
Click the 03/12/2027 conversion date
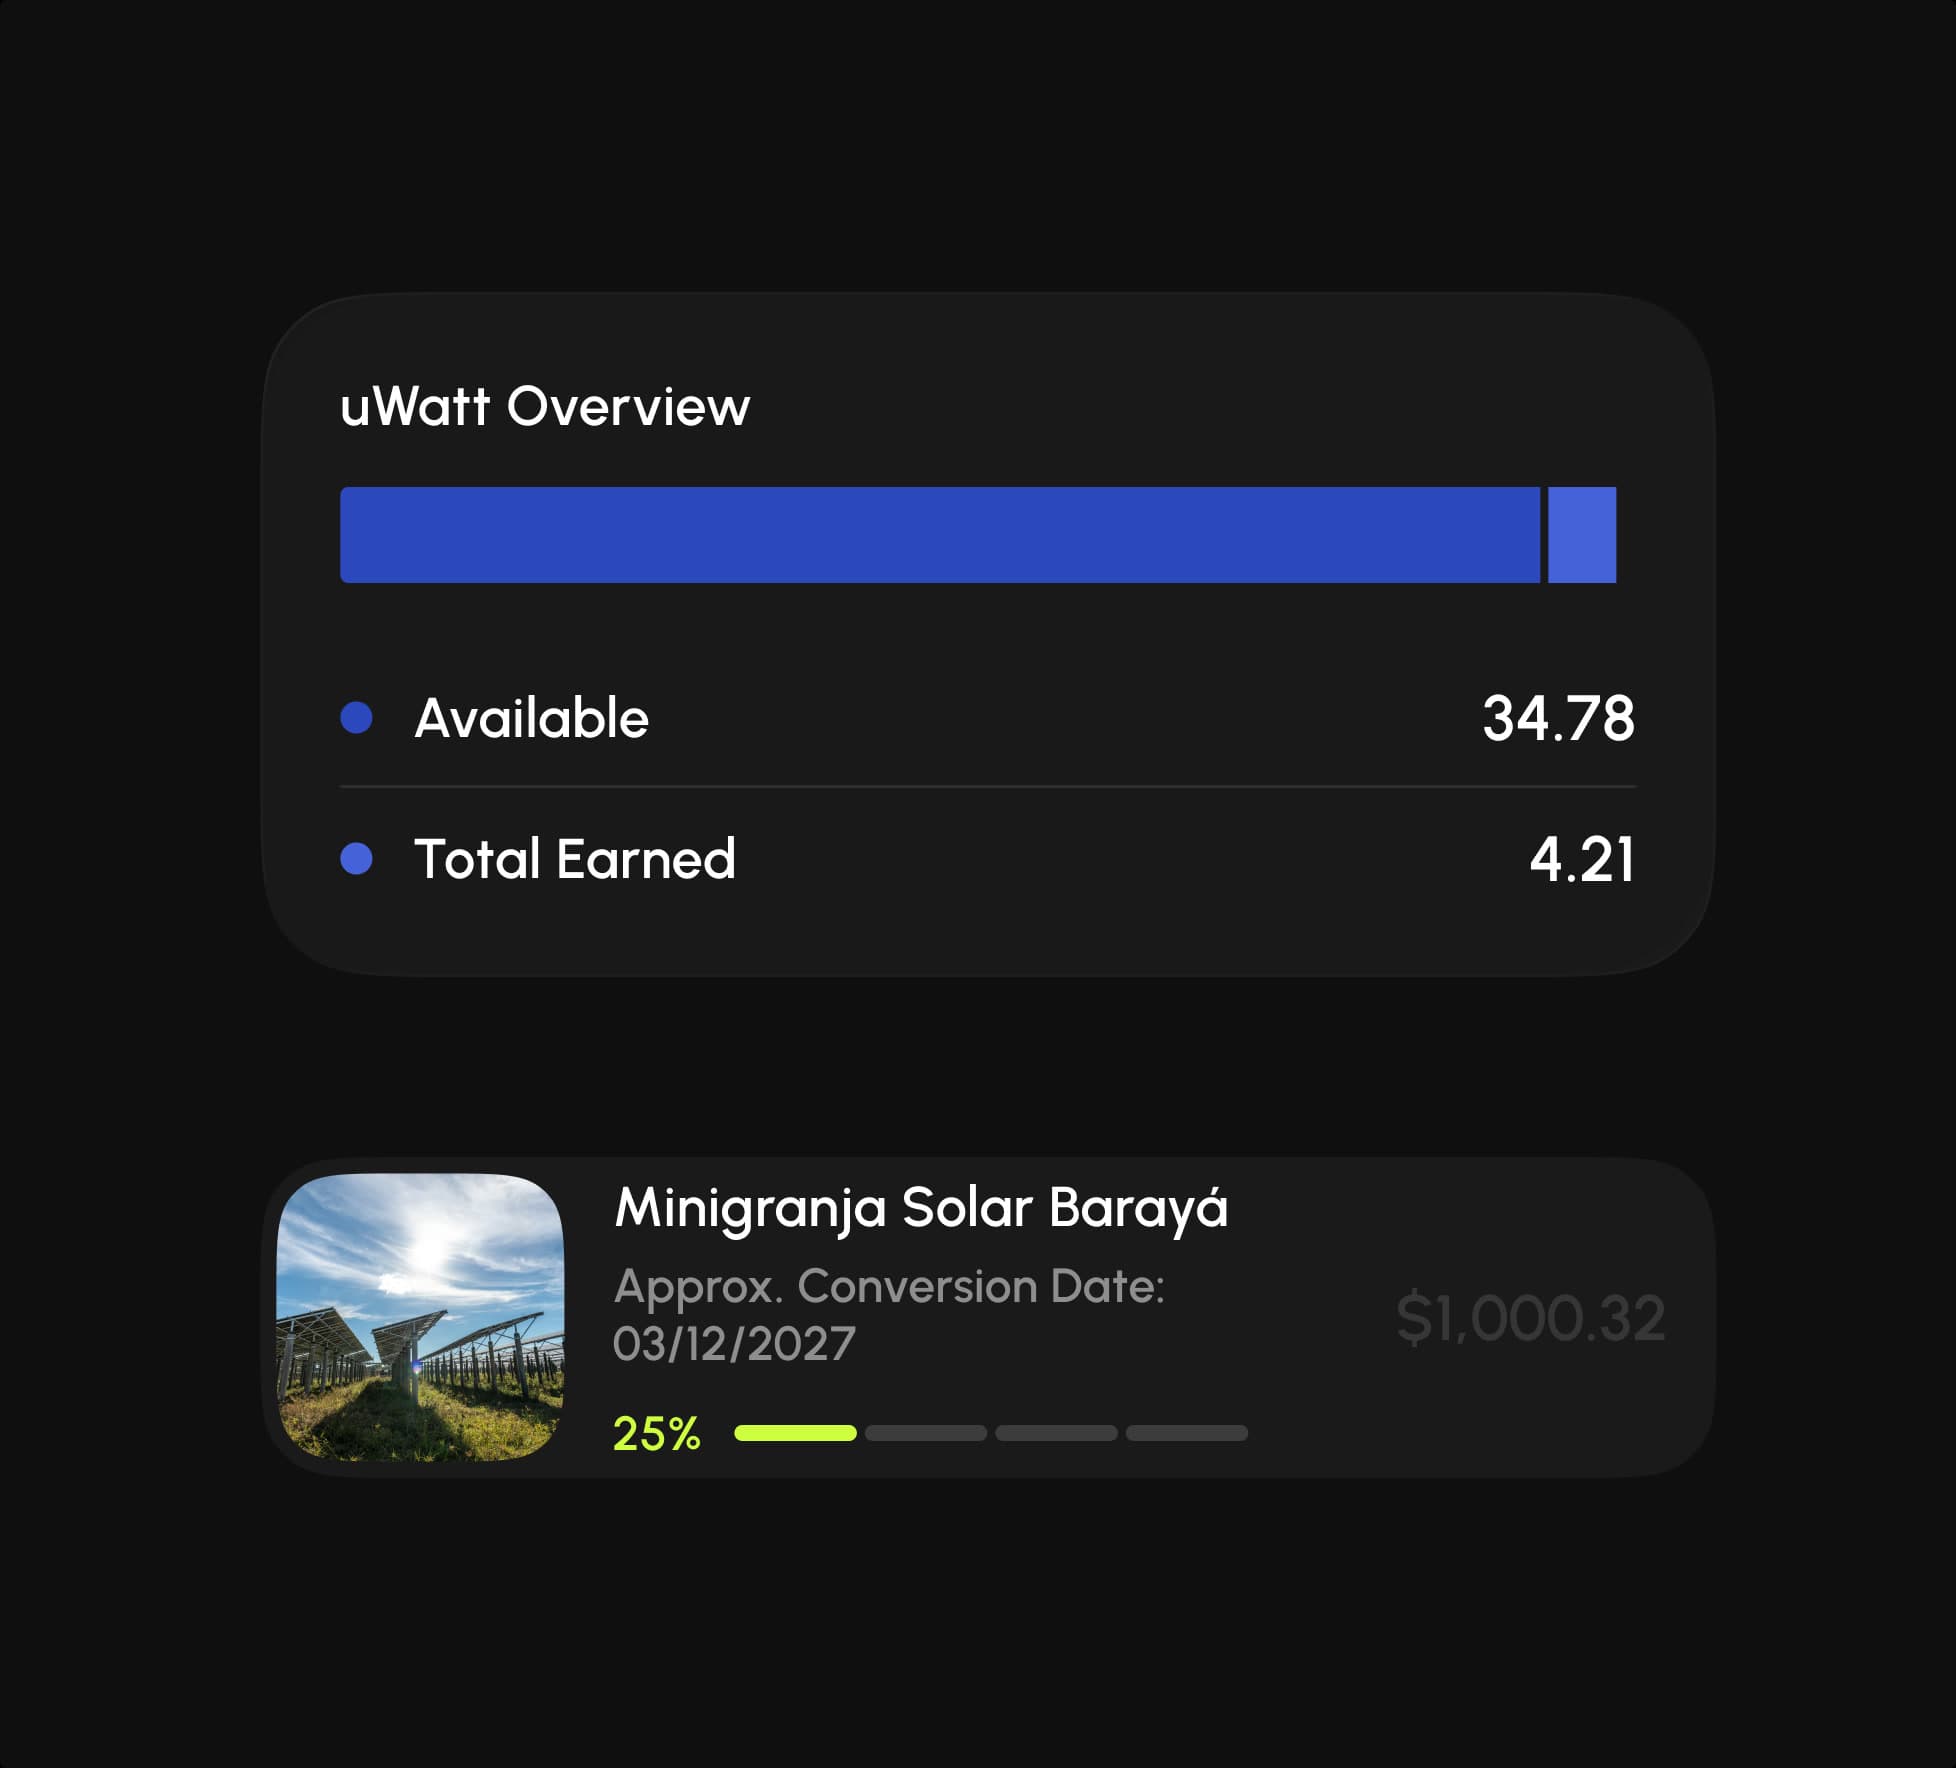point(734,1343)
